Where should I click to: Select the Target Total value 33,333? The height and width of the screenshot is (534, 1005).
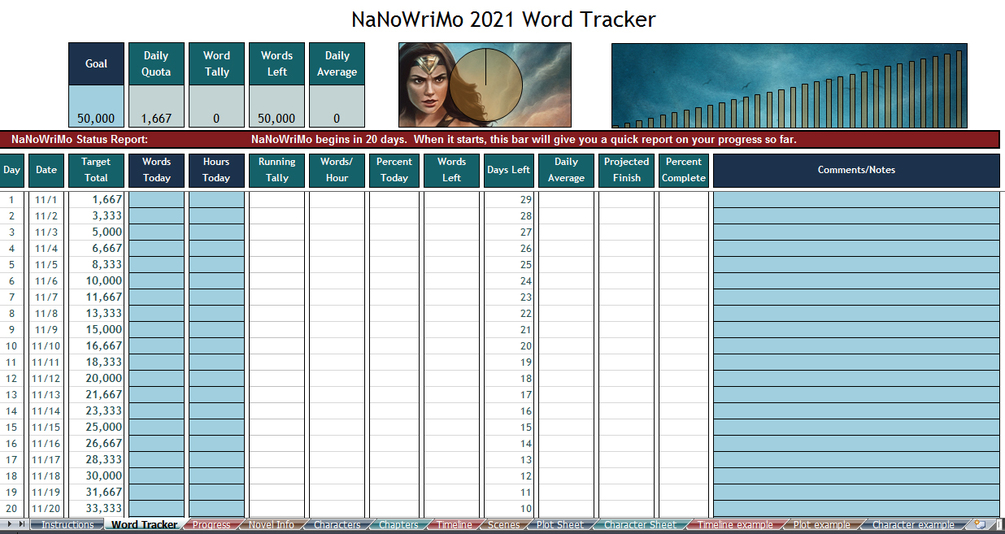96,508
